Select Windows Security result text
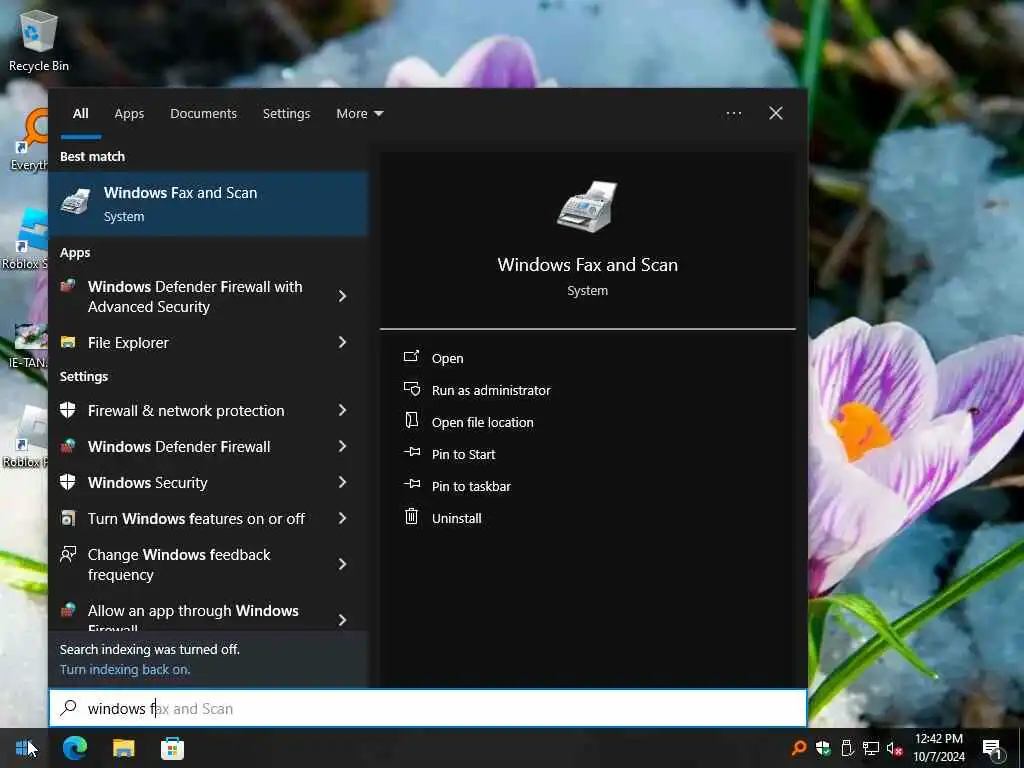 pos(148,482)
